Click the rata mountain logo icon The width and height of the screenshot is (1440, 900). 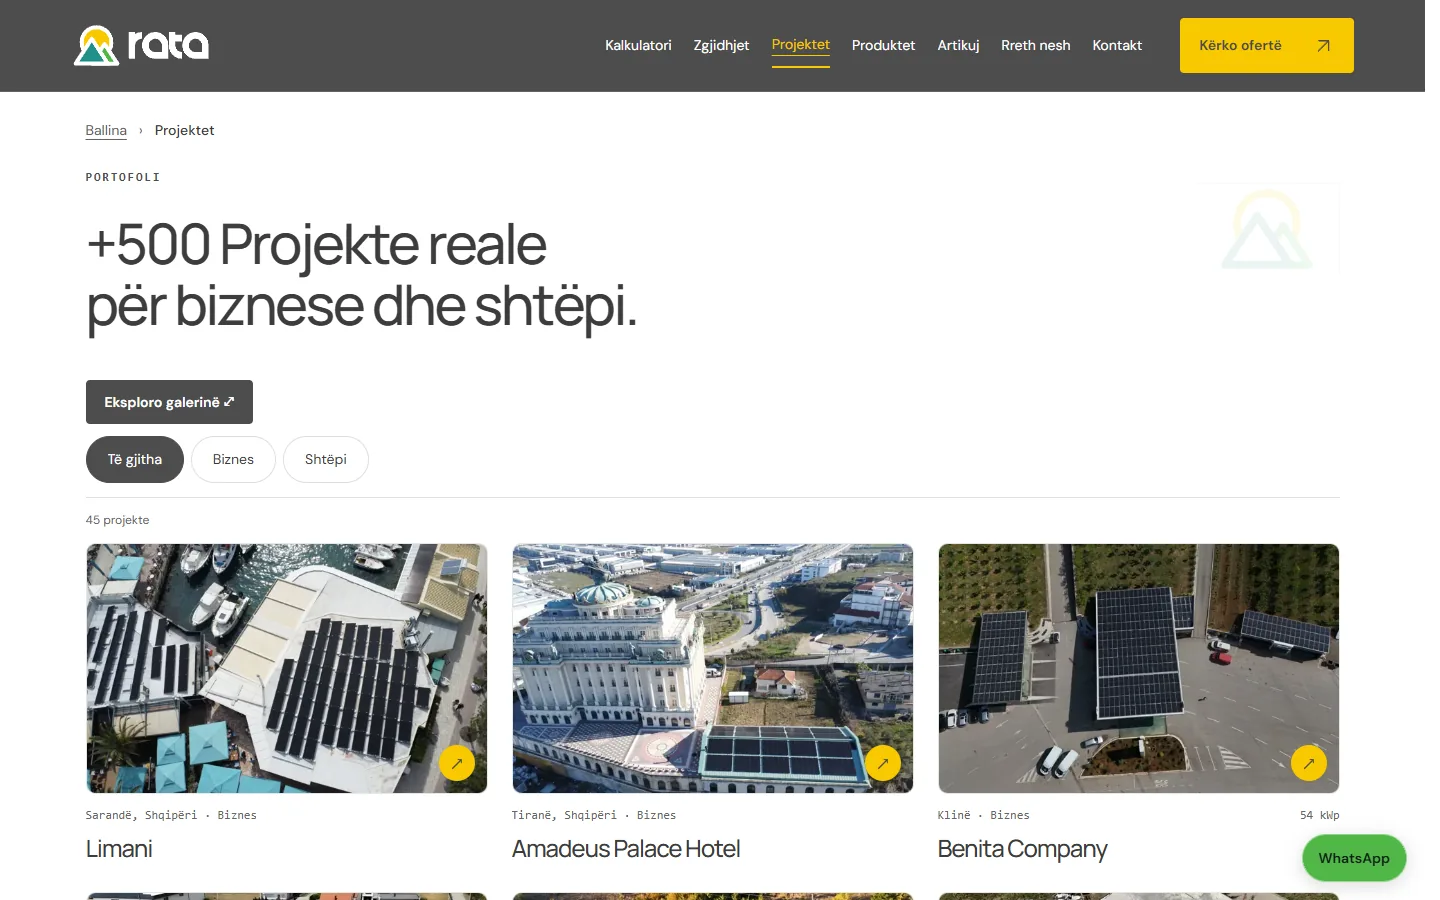(96, 46)
